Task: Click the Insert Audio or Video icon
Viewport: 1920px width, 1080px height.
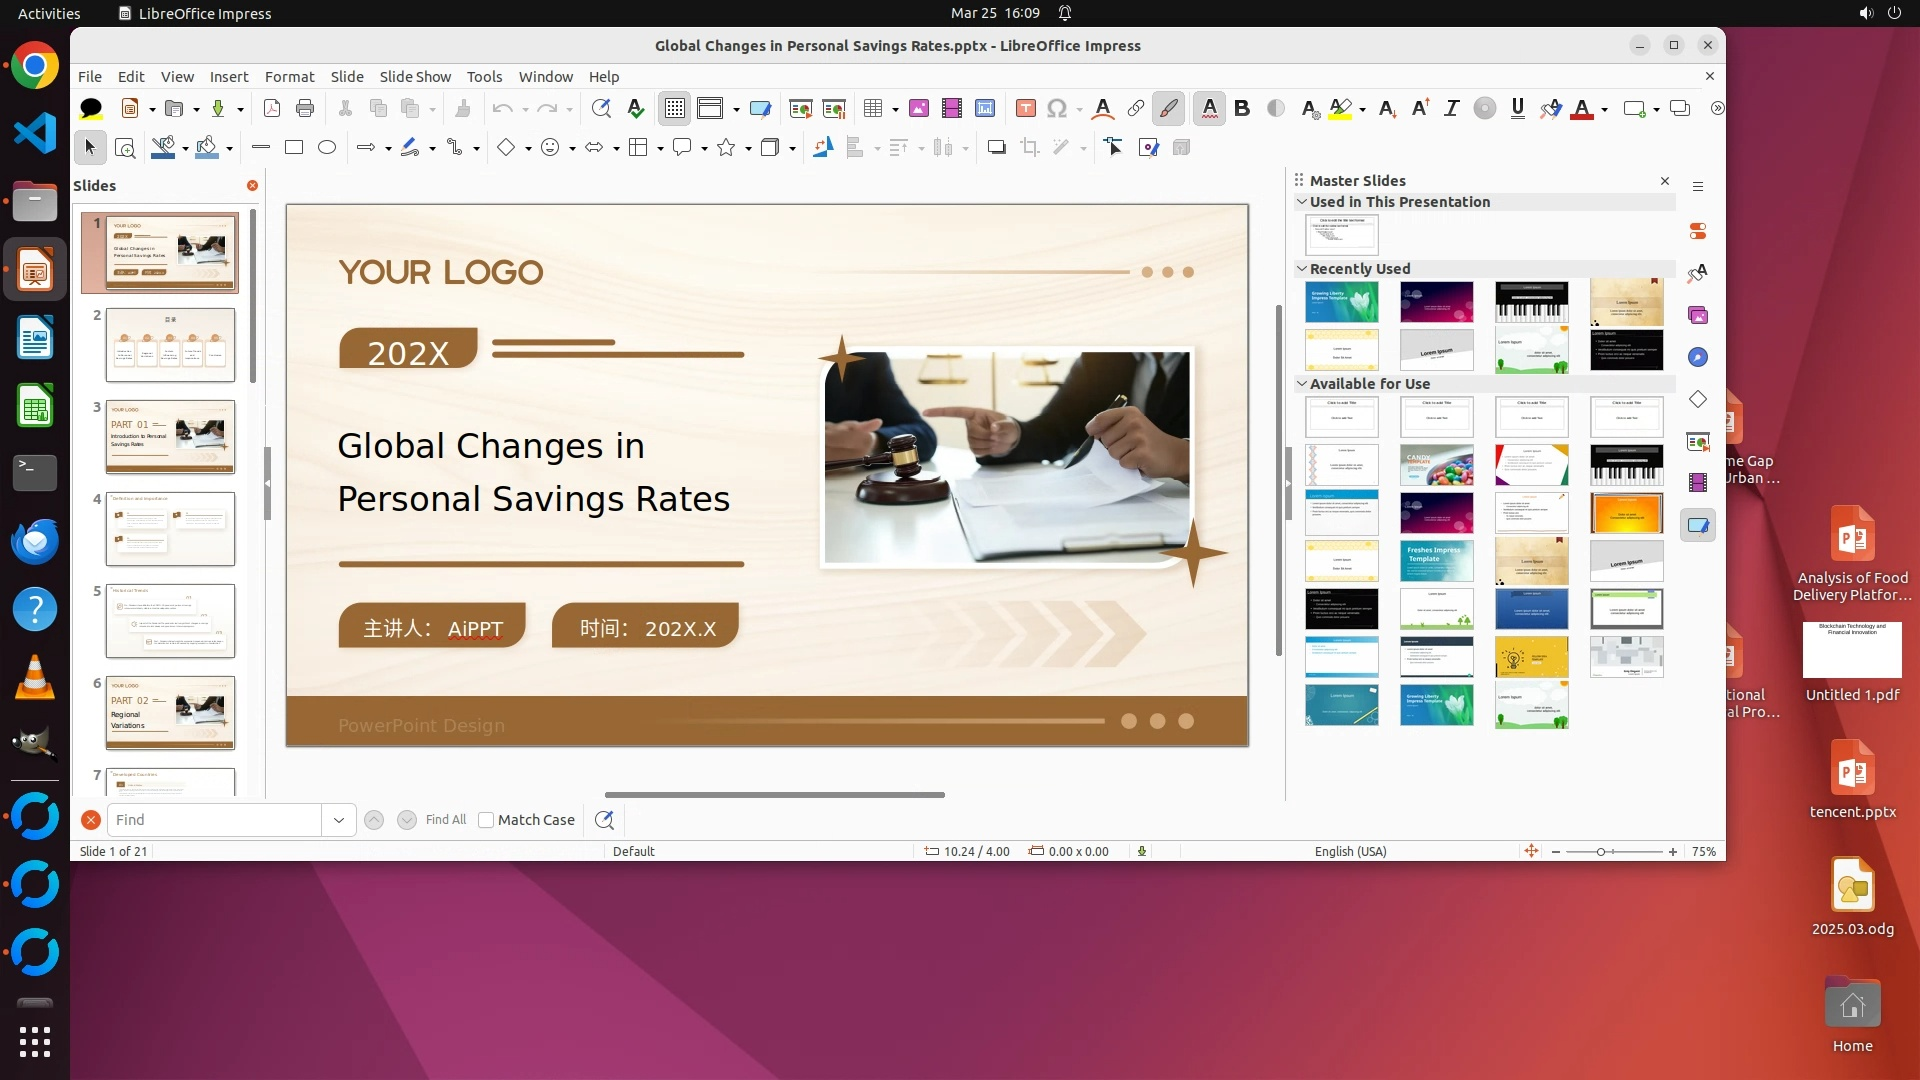Action: [x=952, y=109]
